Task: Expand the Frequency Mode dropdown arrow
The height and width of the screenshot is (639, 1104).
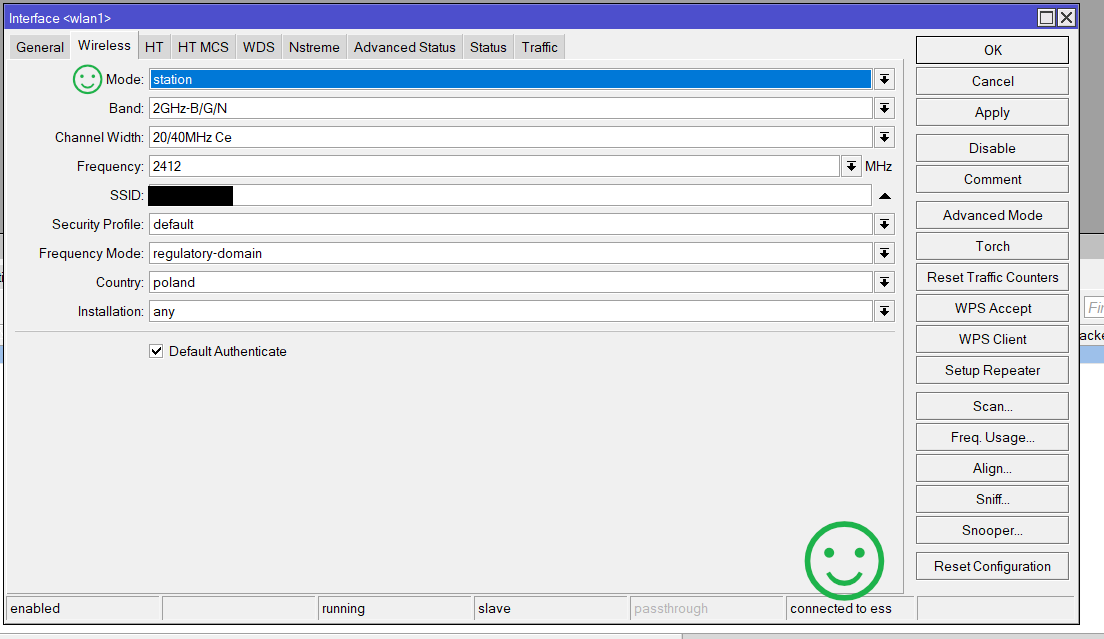Action: pyautogui.click(x=884, y=253)
